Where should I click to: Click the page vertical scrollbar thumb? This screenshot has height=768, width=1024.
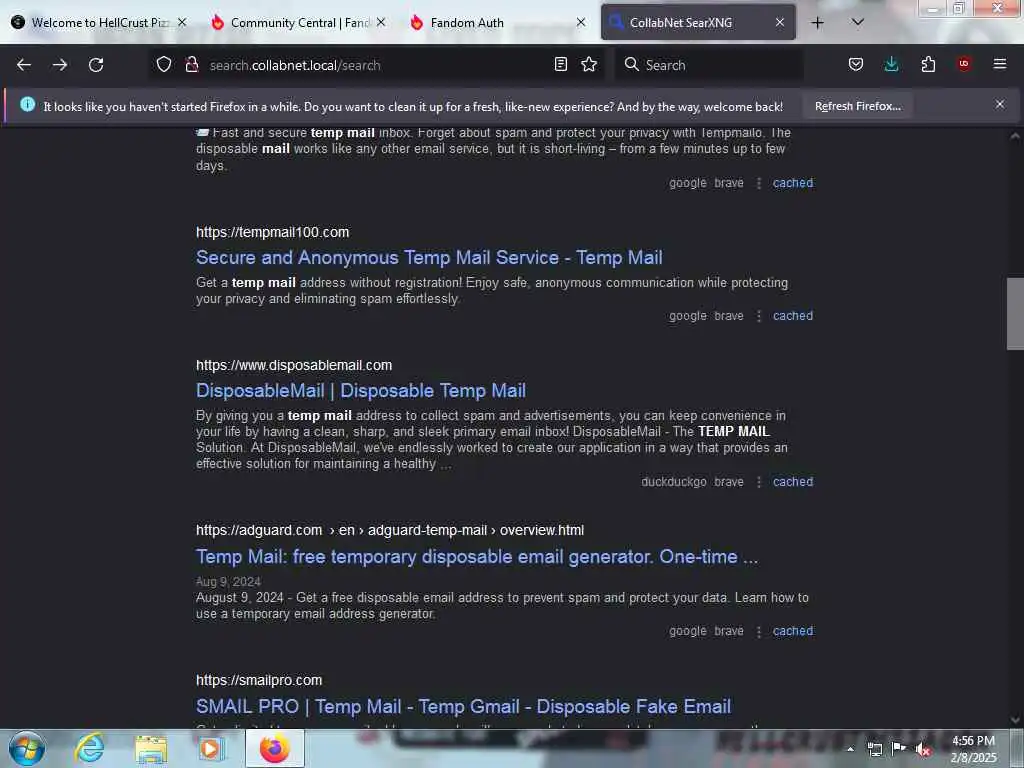(x=1015, y=314)
